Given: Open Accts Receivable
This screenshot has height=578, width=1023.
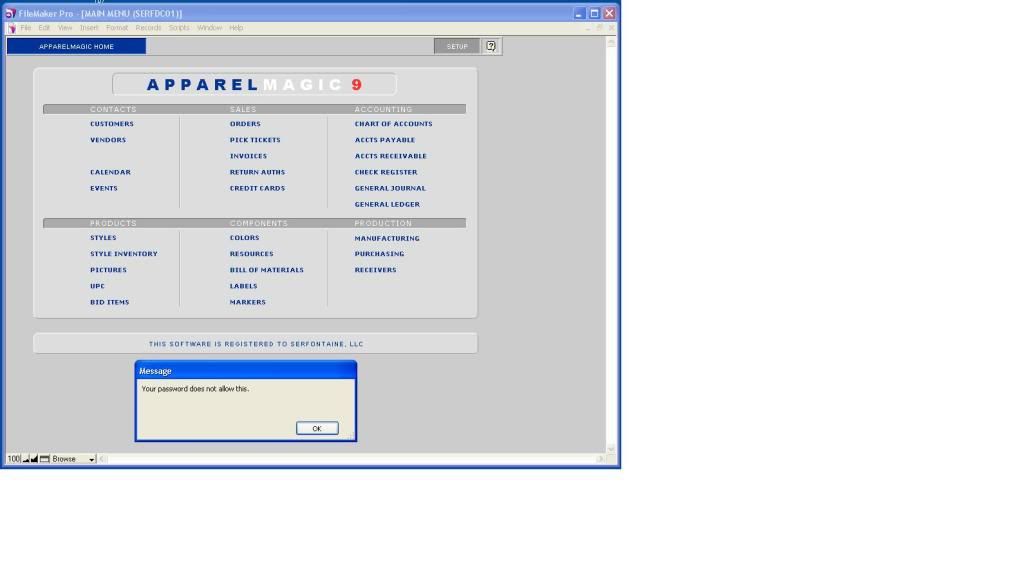Looking at the screenshot, I should point(391,157).
